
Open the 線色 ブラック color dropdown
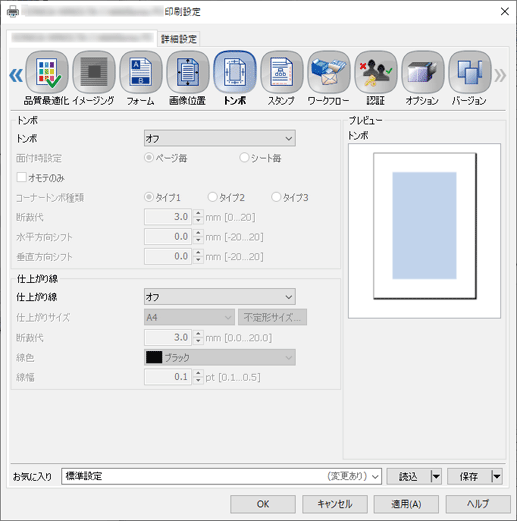pos(220,357)
